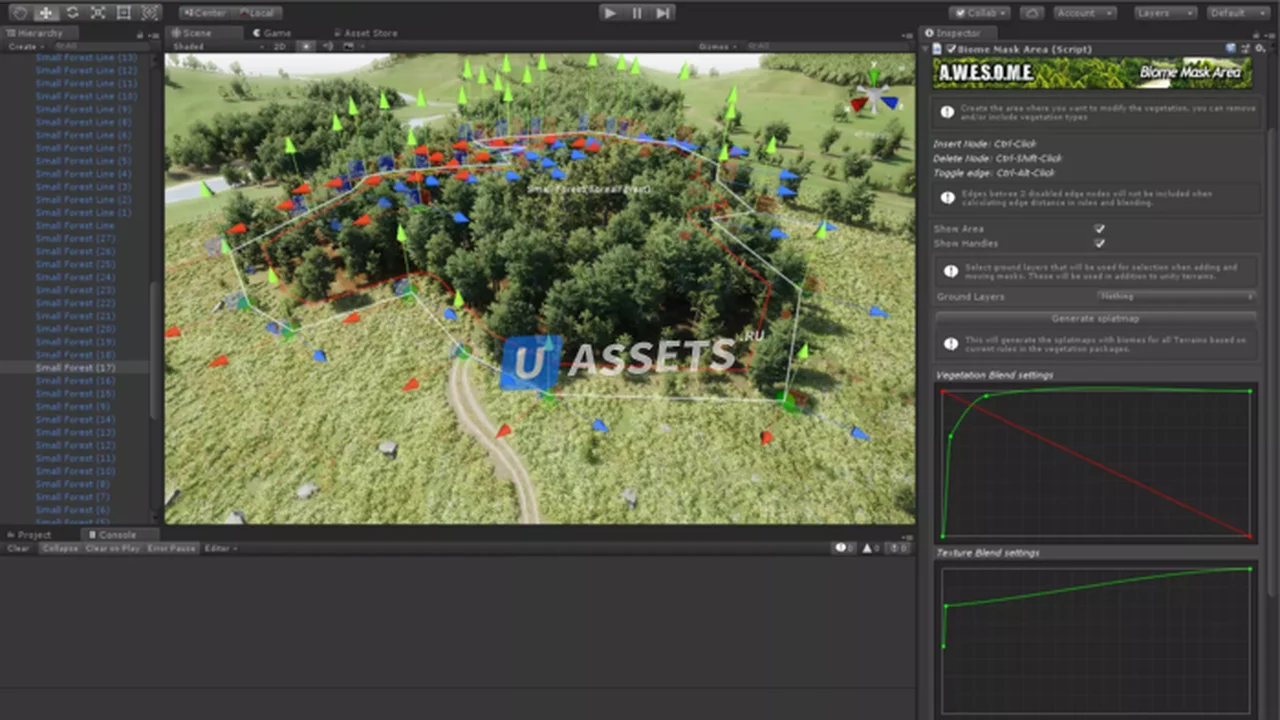1280x720 pixels.
Task: Select the Move tool
Action: 45,13
